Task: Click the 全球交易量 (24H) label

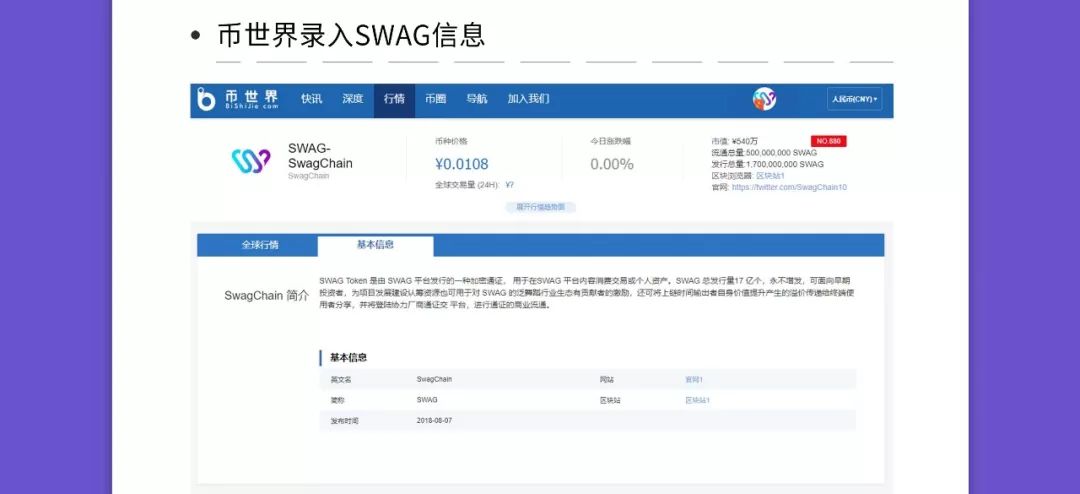Action: coord(465,185)
